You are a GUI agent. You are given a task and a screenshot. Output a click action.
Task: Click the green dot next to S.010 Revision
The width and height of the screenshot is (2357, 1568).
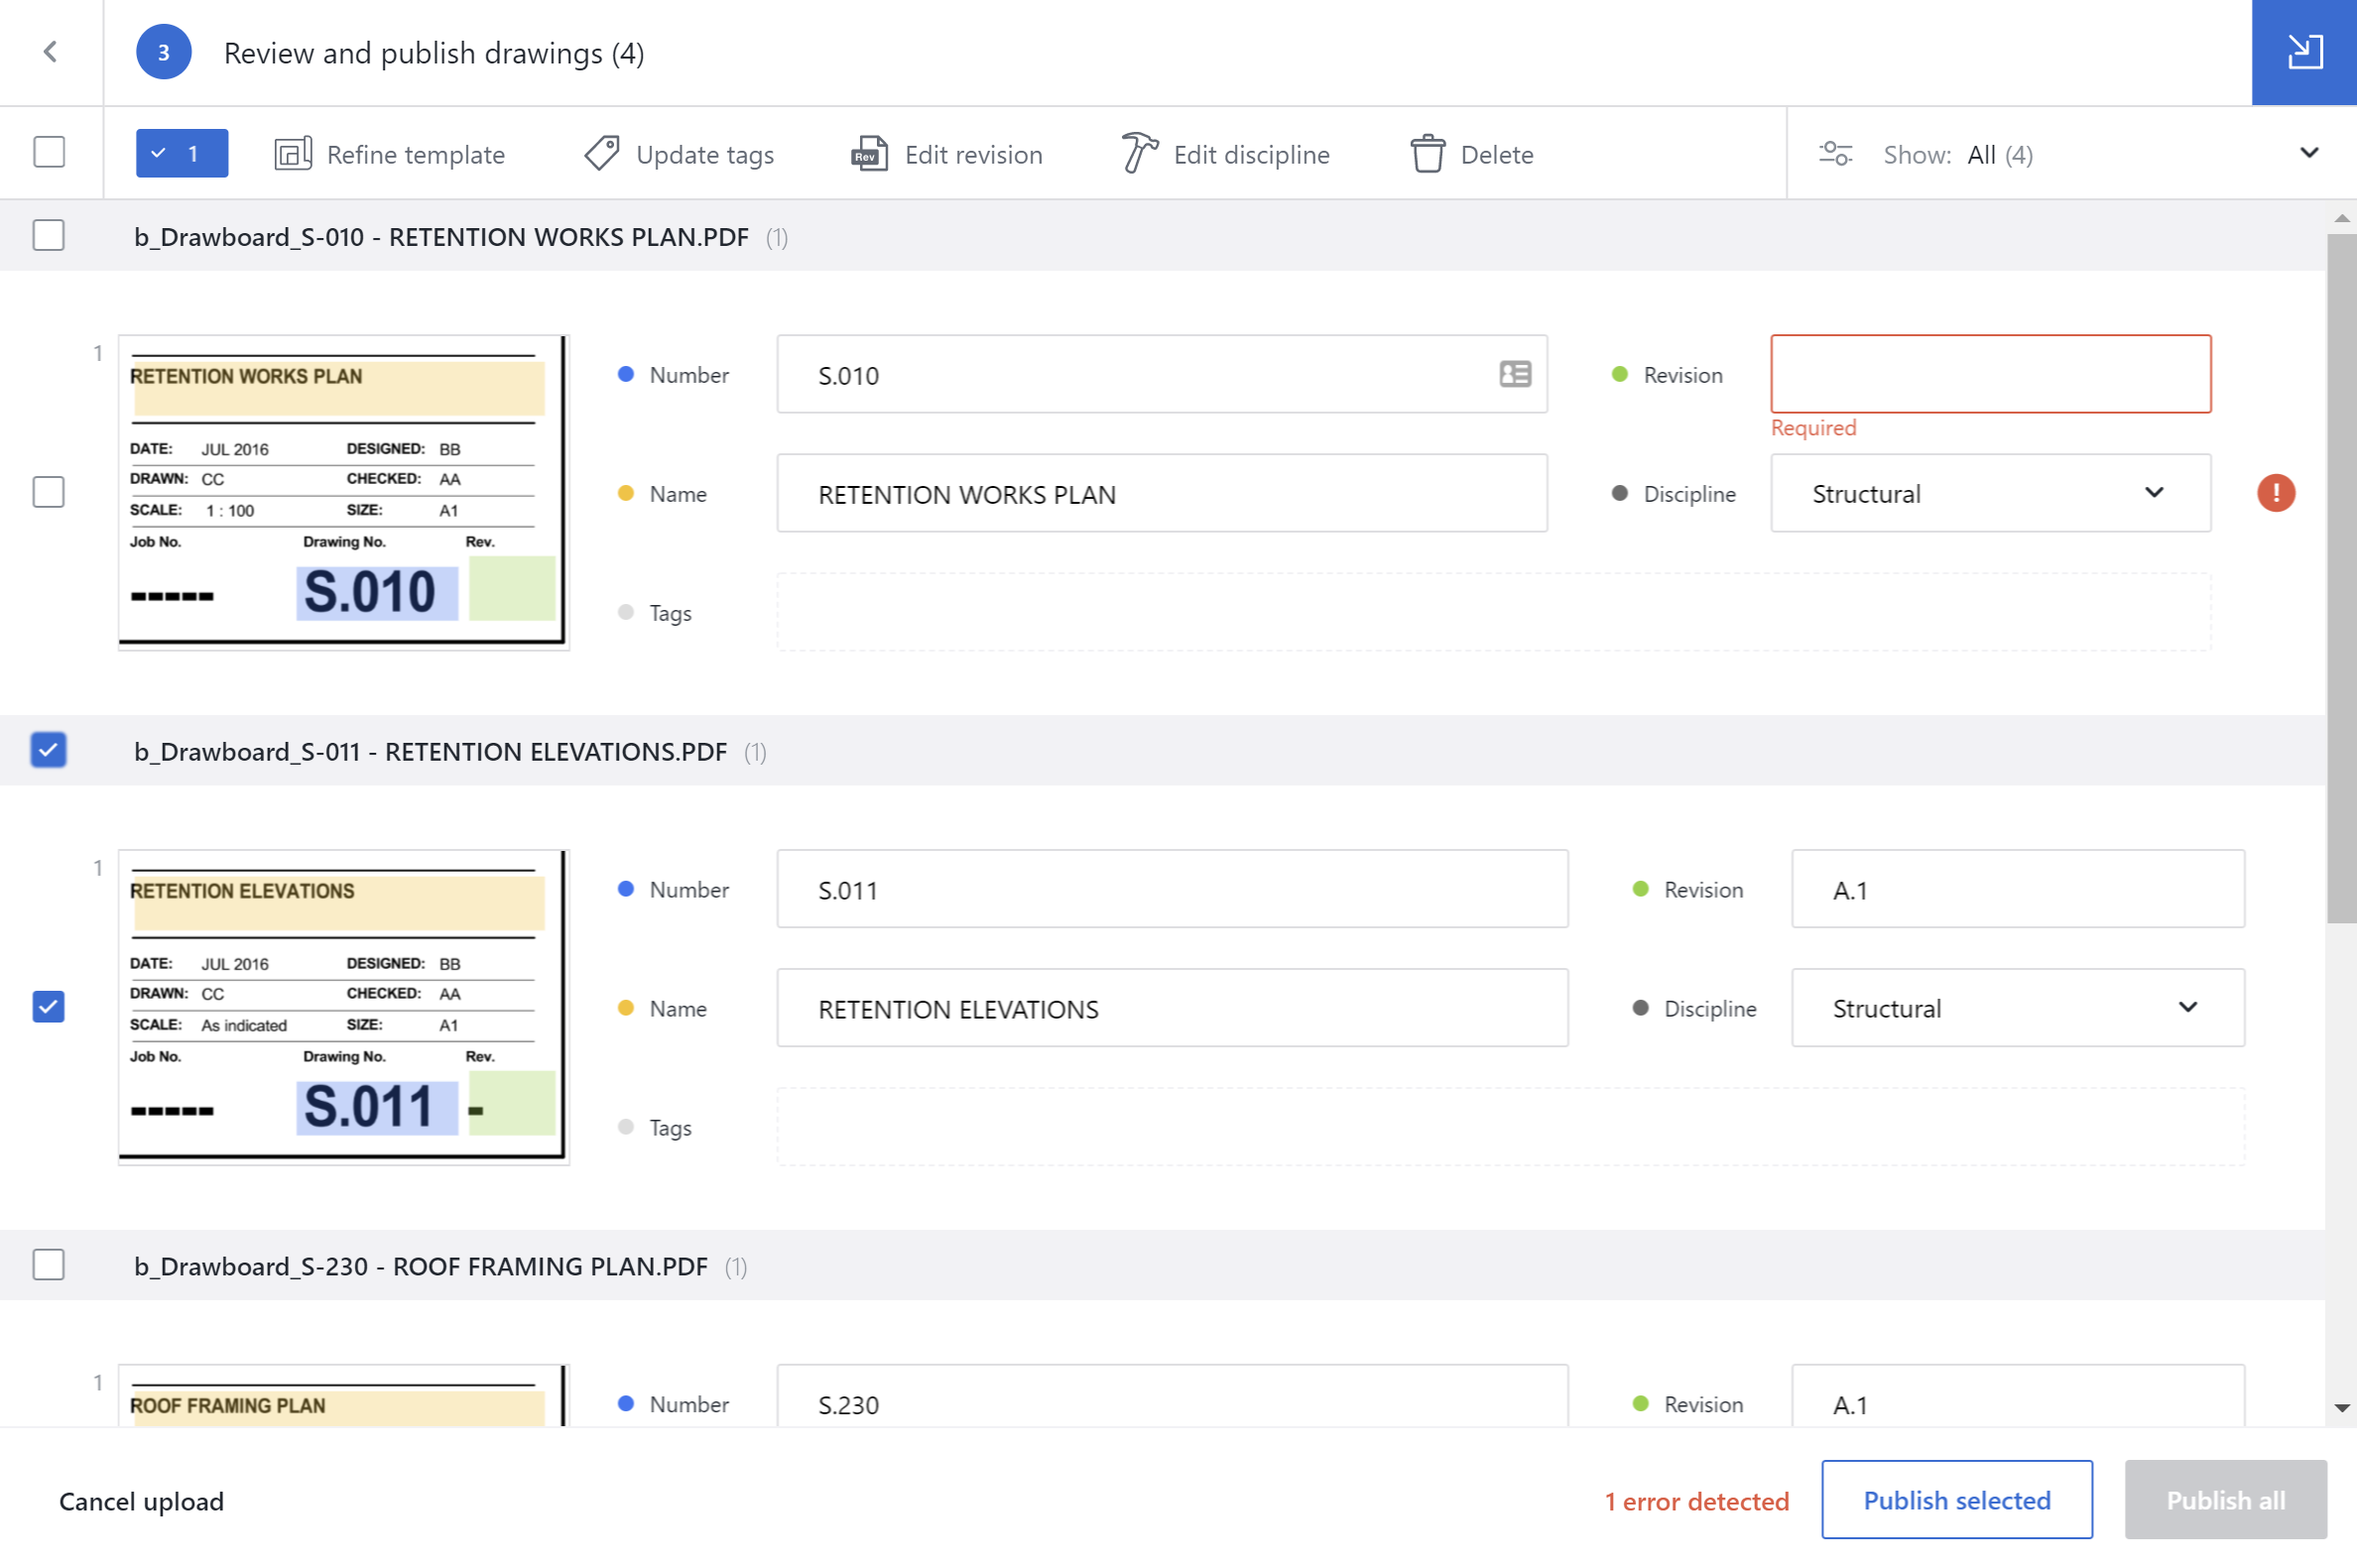tap(1620, 374)
